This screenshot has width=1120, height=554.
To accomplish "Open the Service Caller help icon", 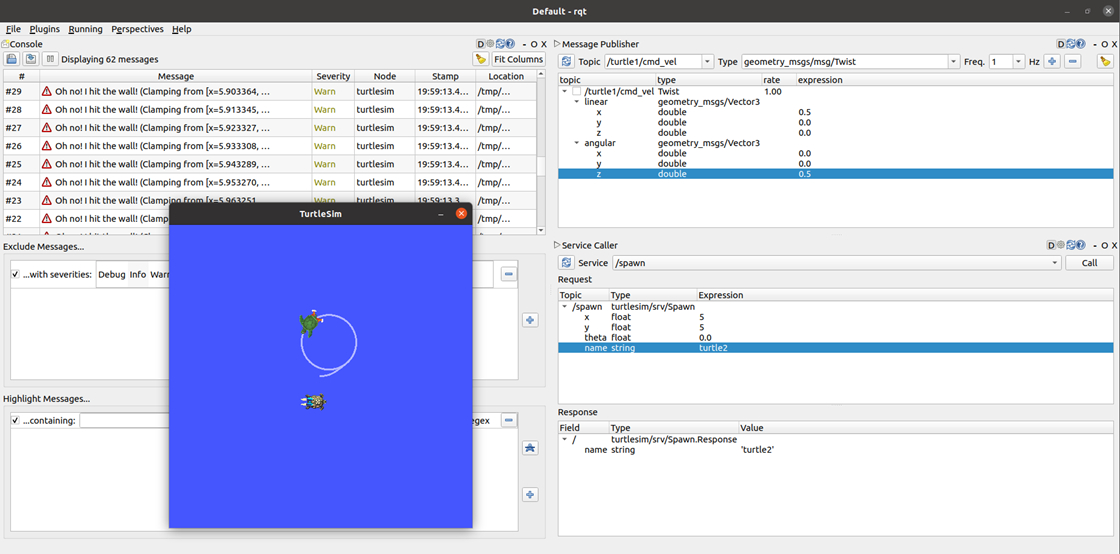I will tap(1081, 245).
